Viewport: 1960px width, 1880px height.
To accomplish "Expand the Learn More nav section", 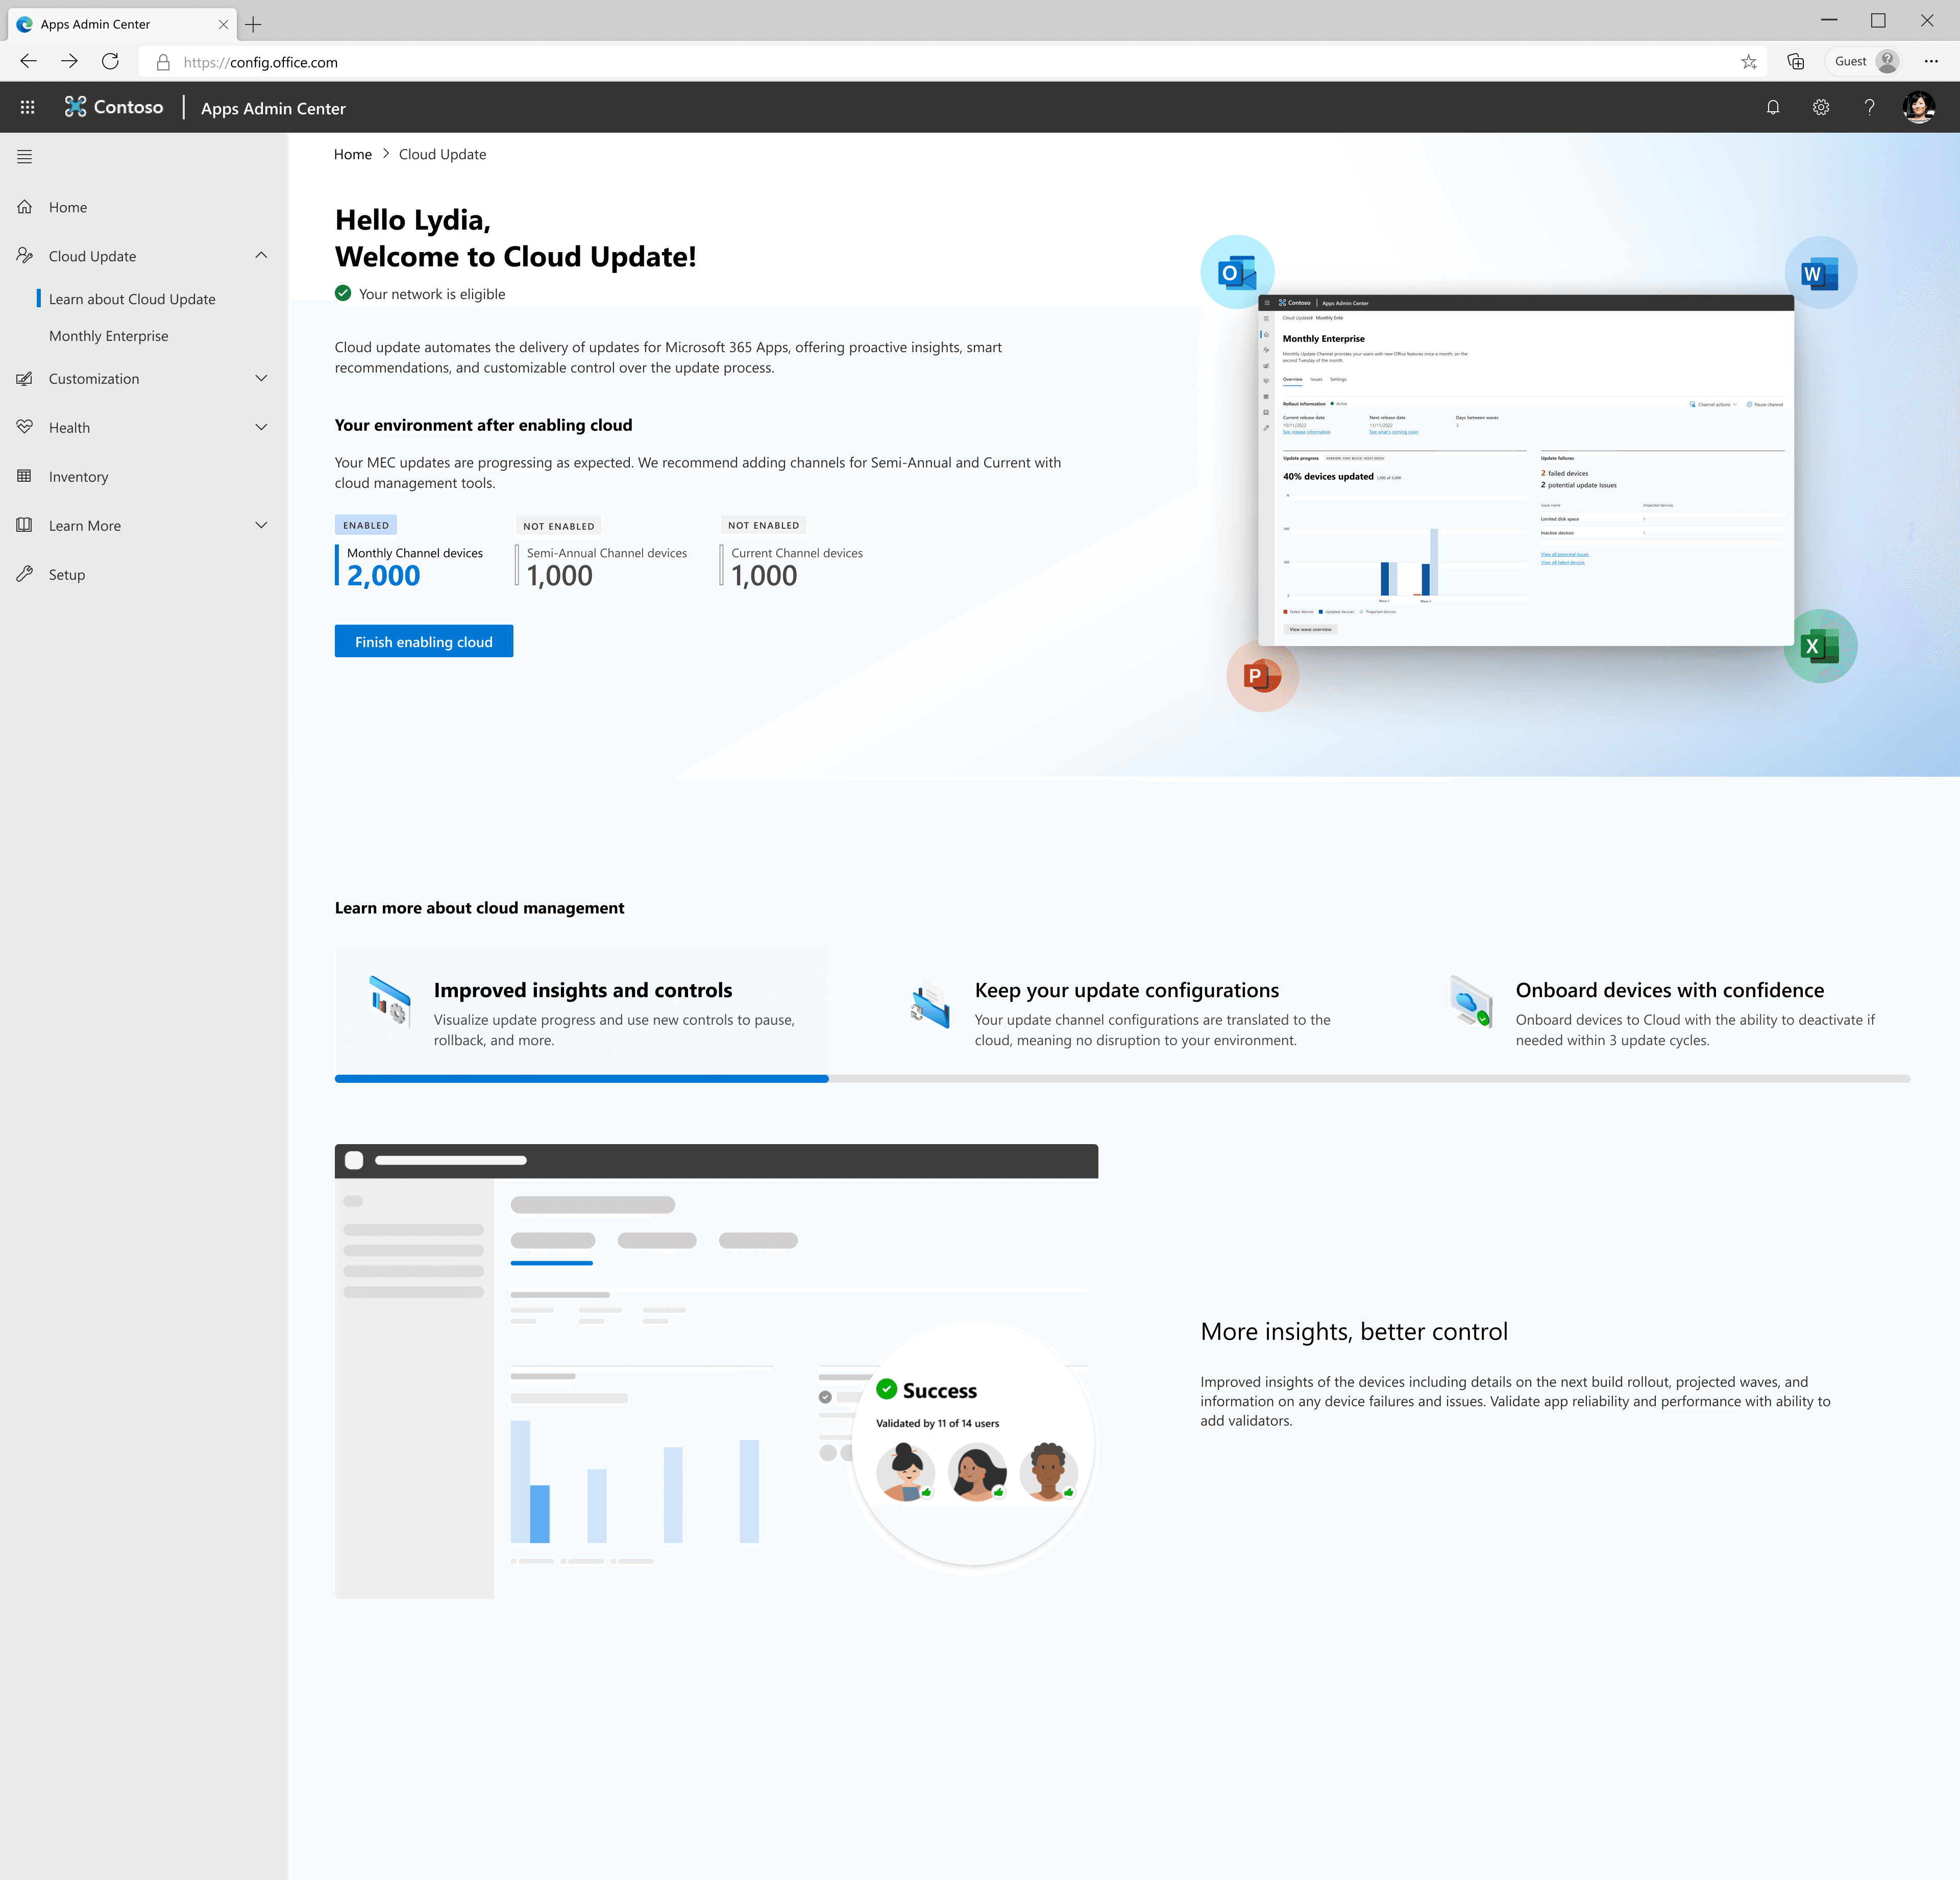I will pyautogui.click(x=261, y=526).
